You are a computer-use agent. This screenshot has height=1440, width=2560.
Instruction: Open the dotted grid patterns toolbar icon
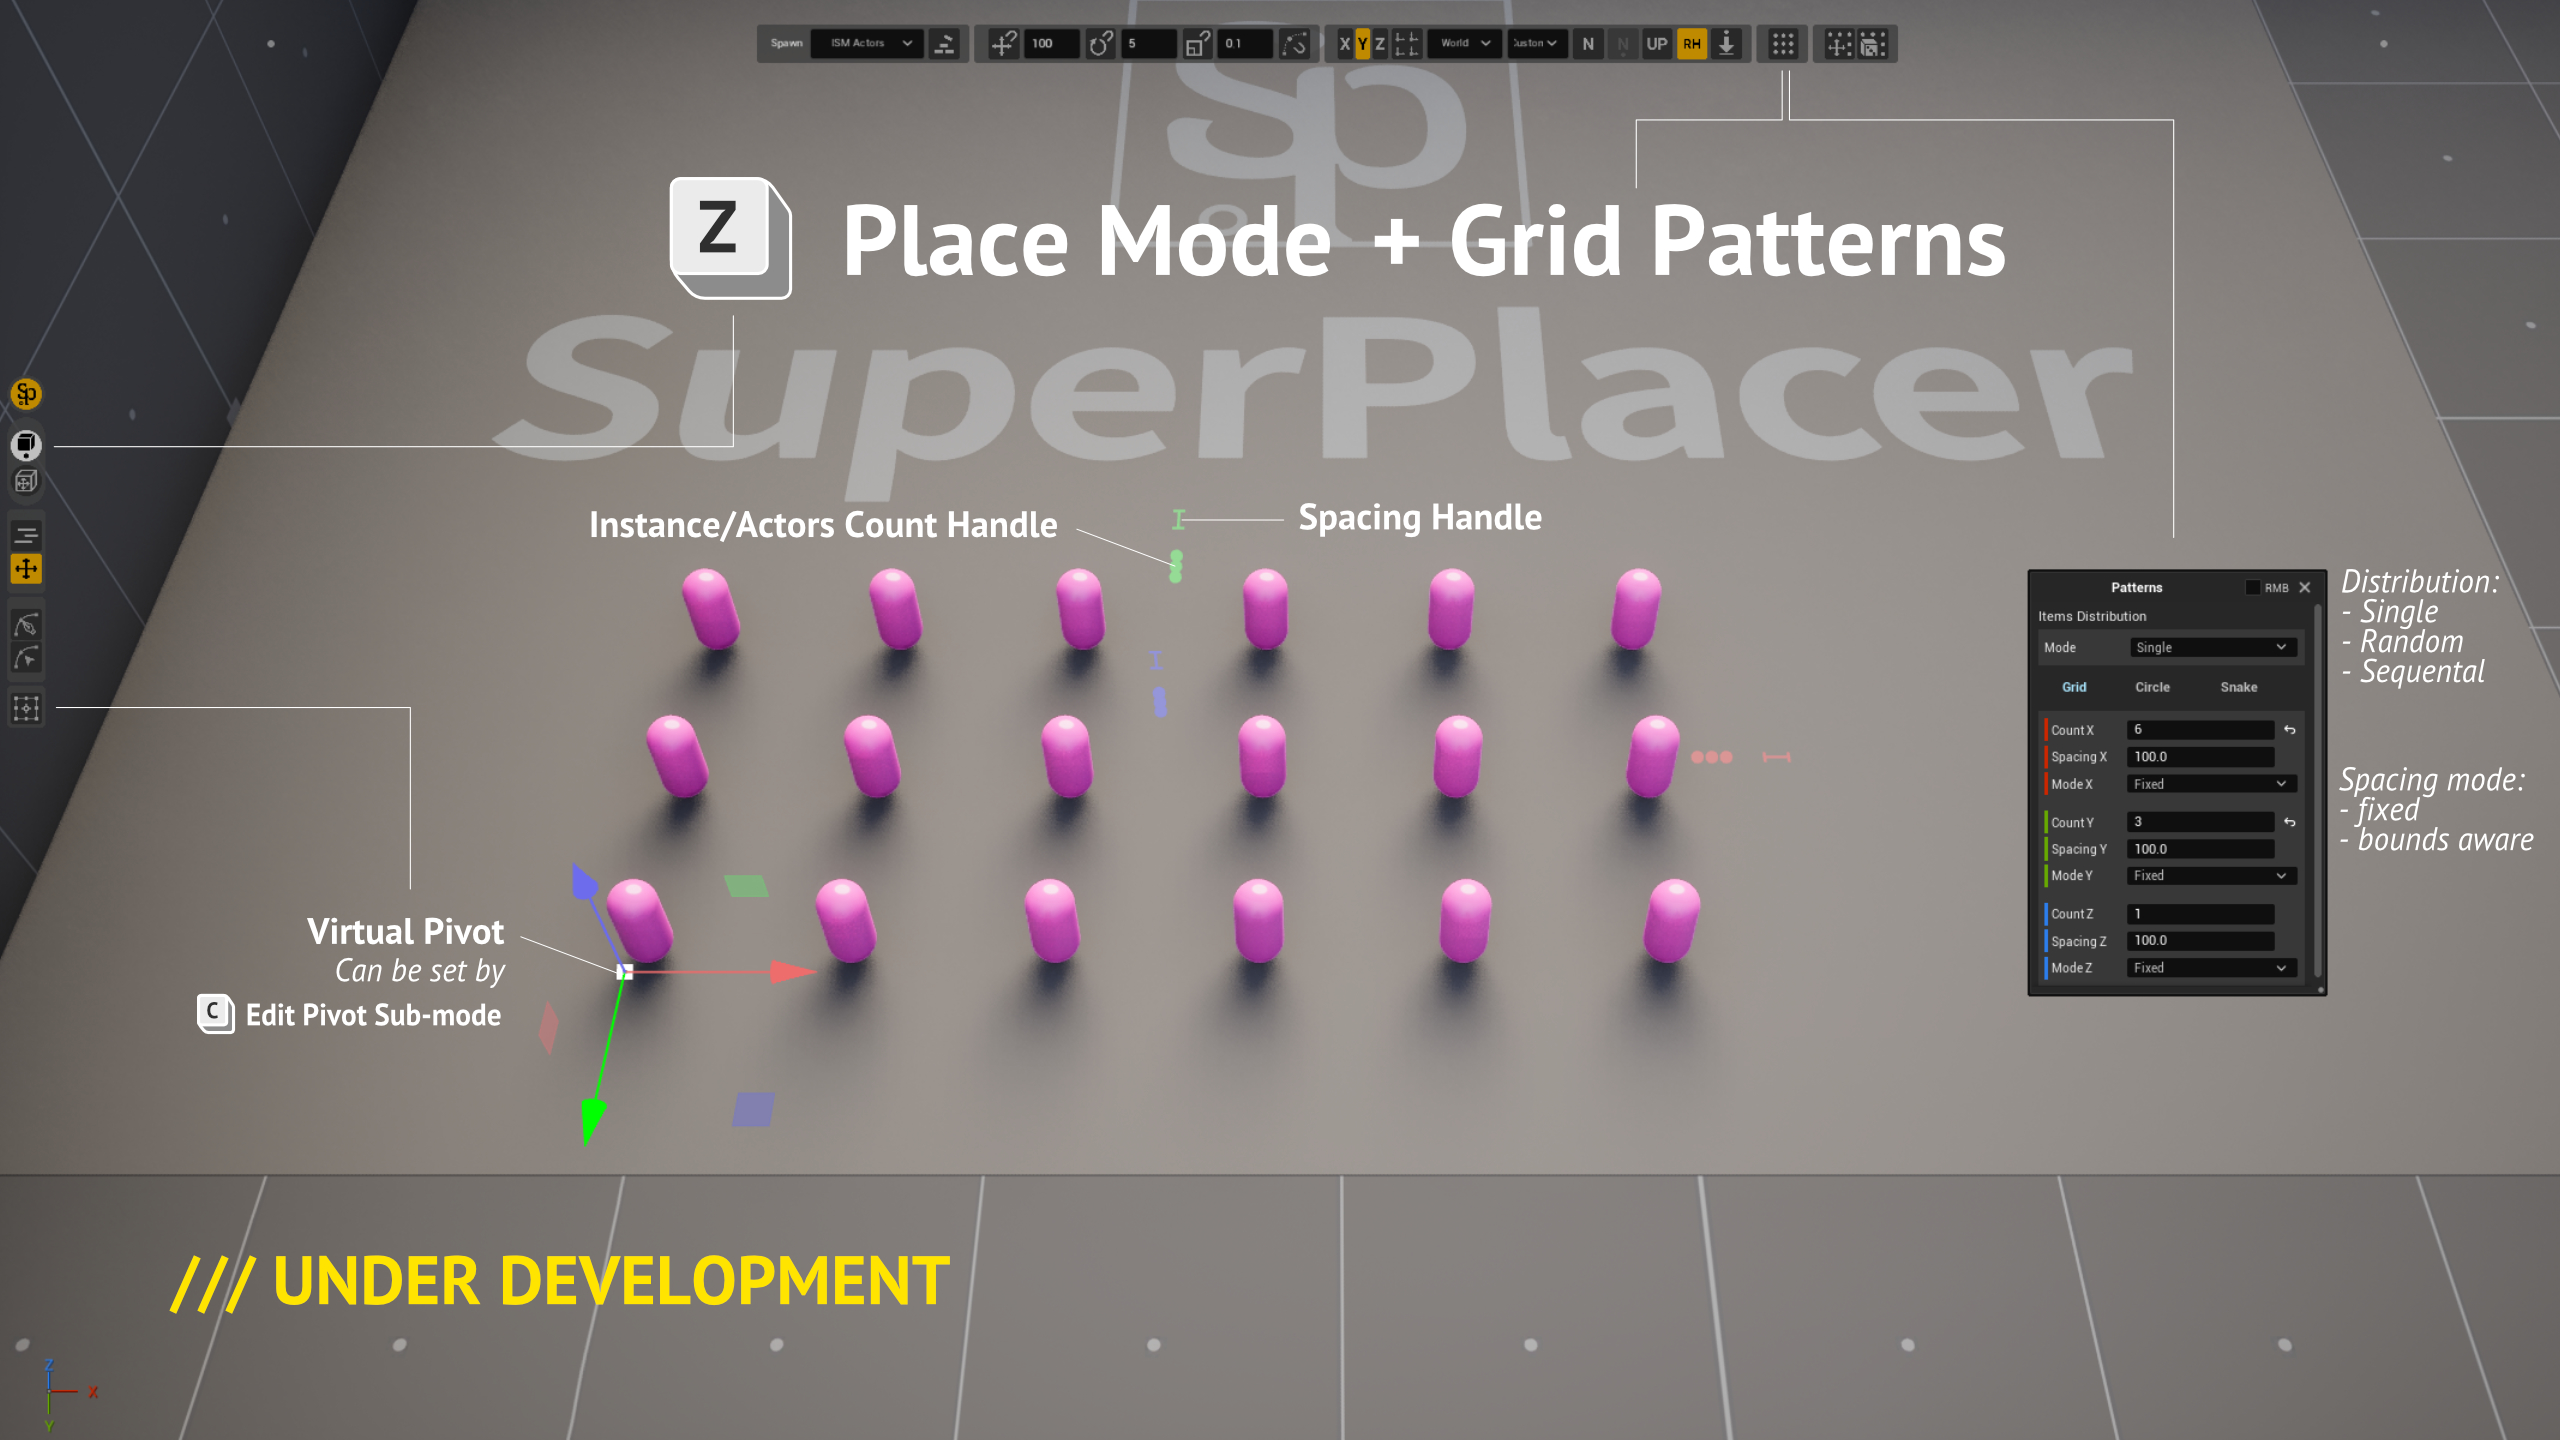point(1783,43)
